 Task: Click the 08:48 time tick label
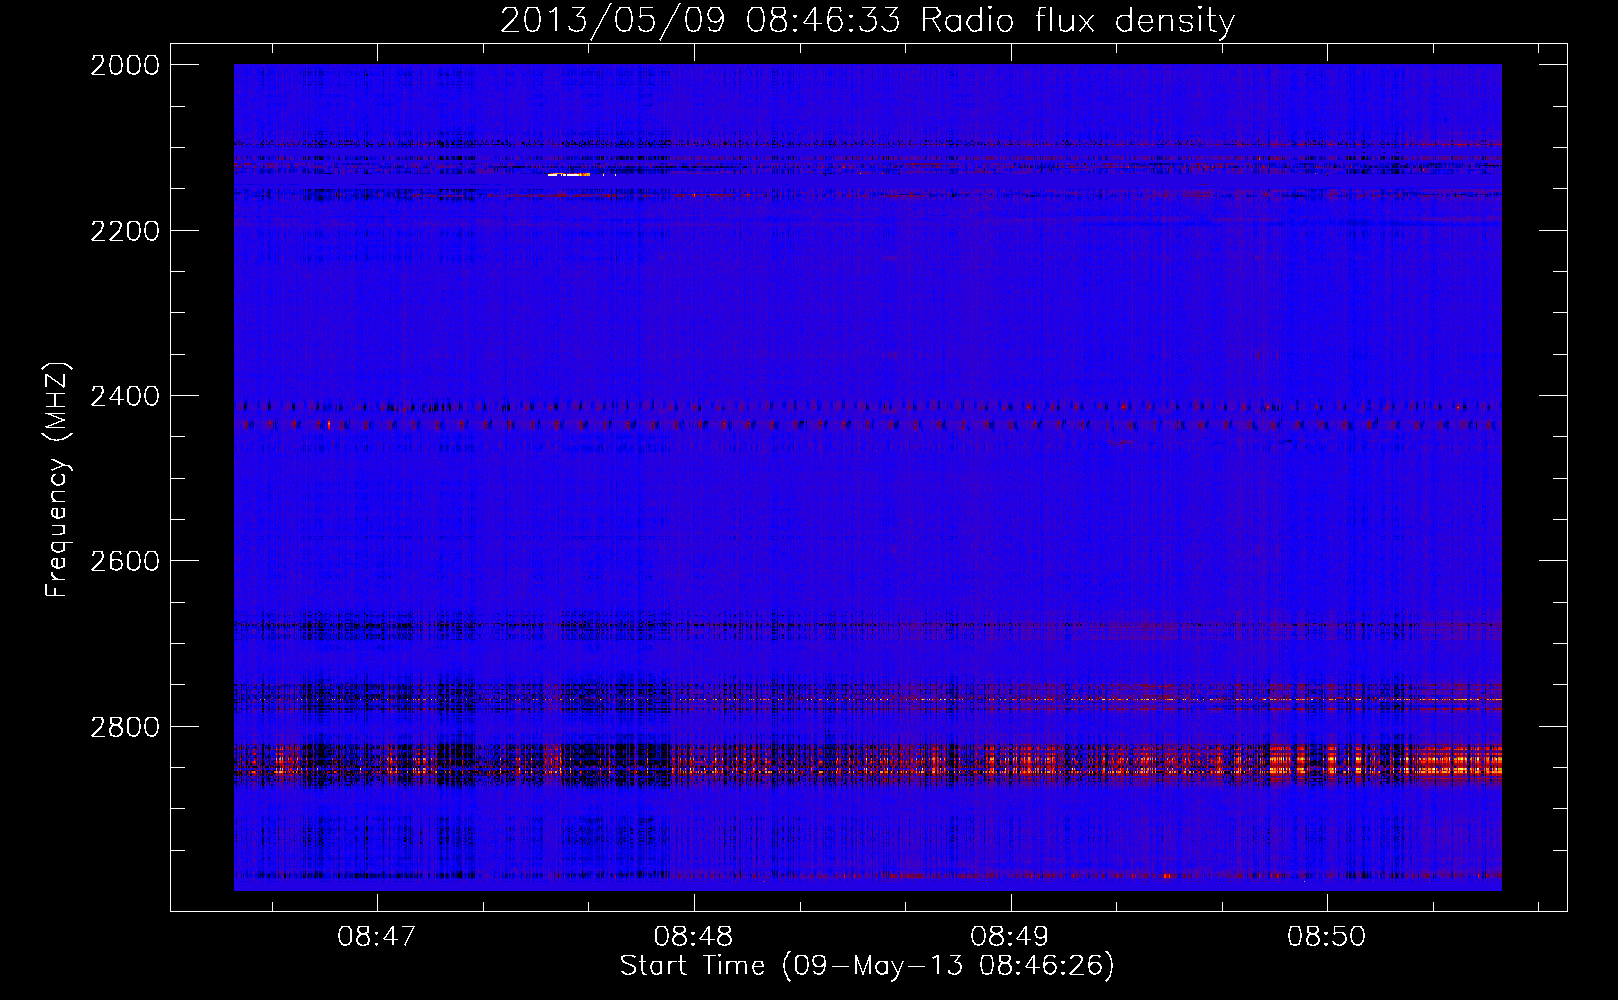tap(693, 937)
